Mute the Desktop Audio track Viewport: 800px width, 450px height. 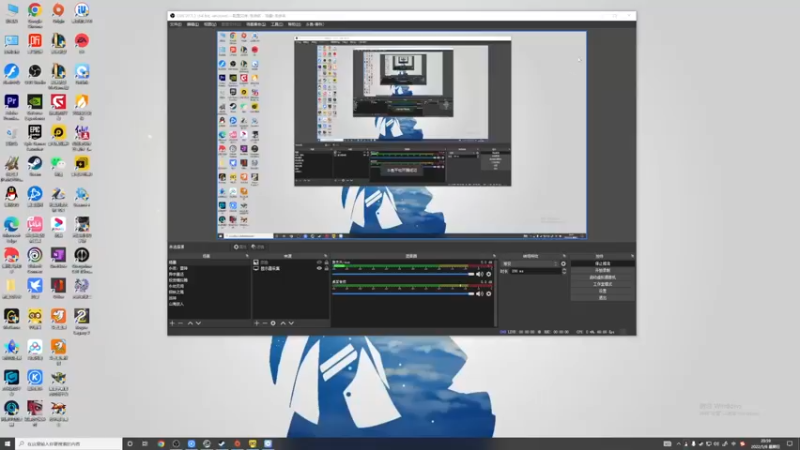(x=480, y=294)
